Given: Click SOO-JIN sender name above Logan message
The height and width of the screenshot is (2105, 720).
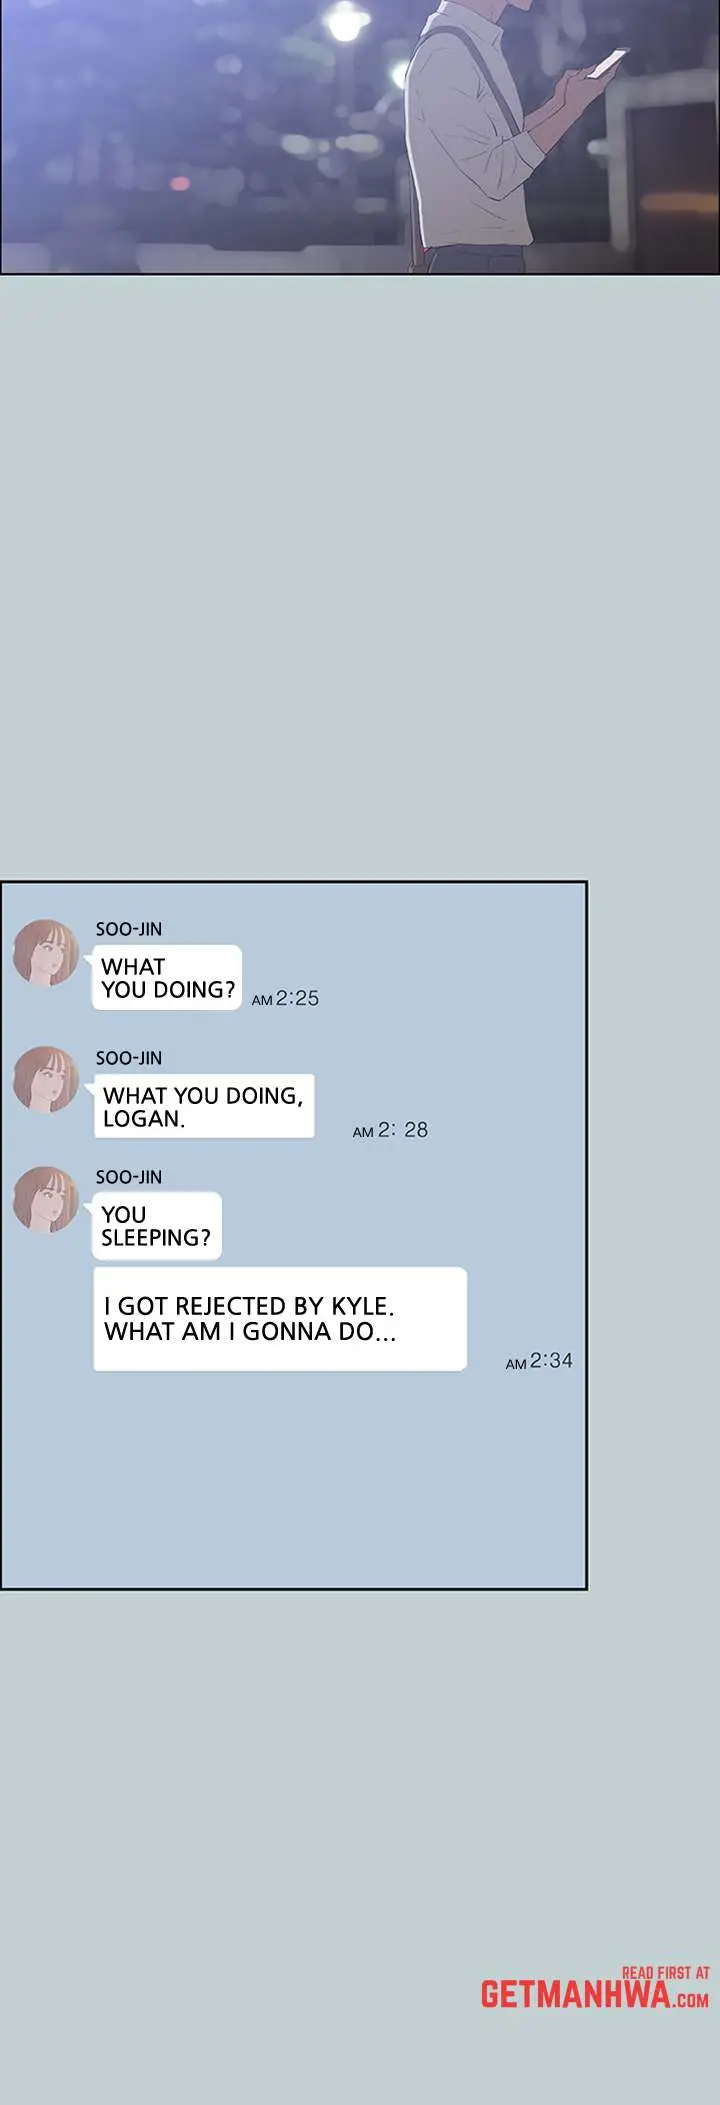Looking at the screenshot, I should click(129, 1058).
